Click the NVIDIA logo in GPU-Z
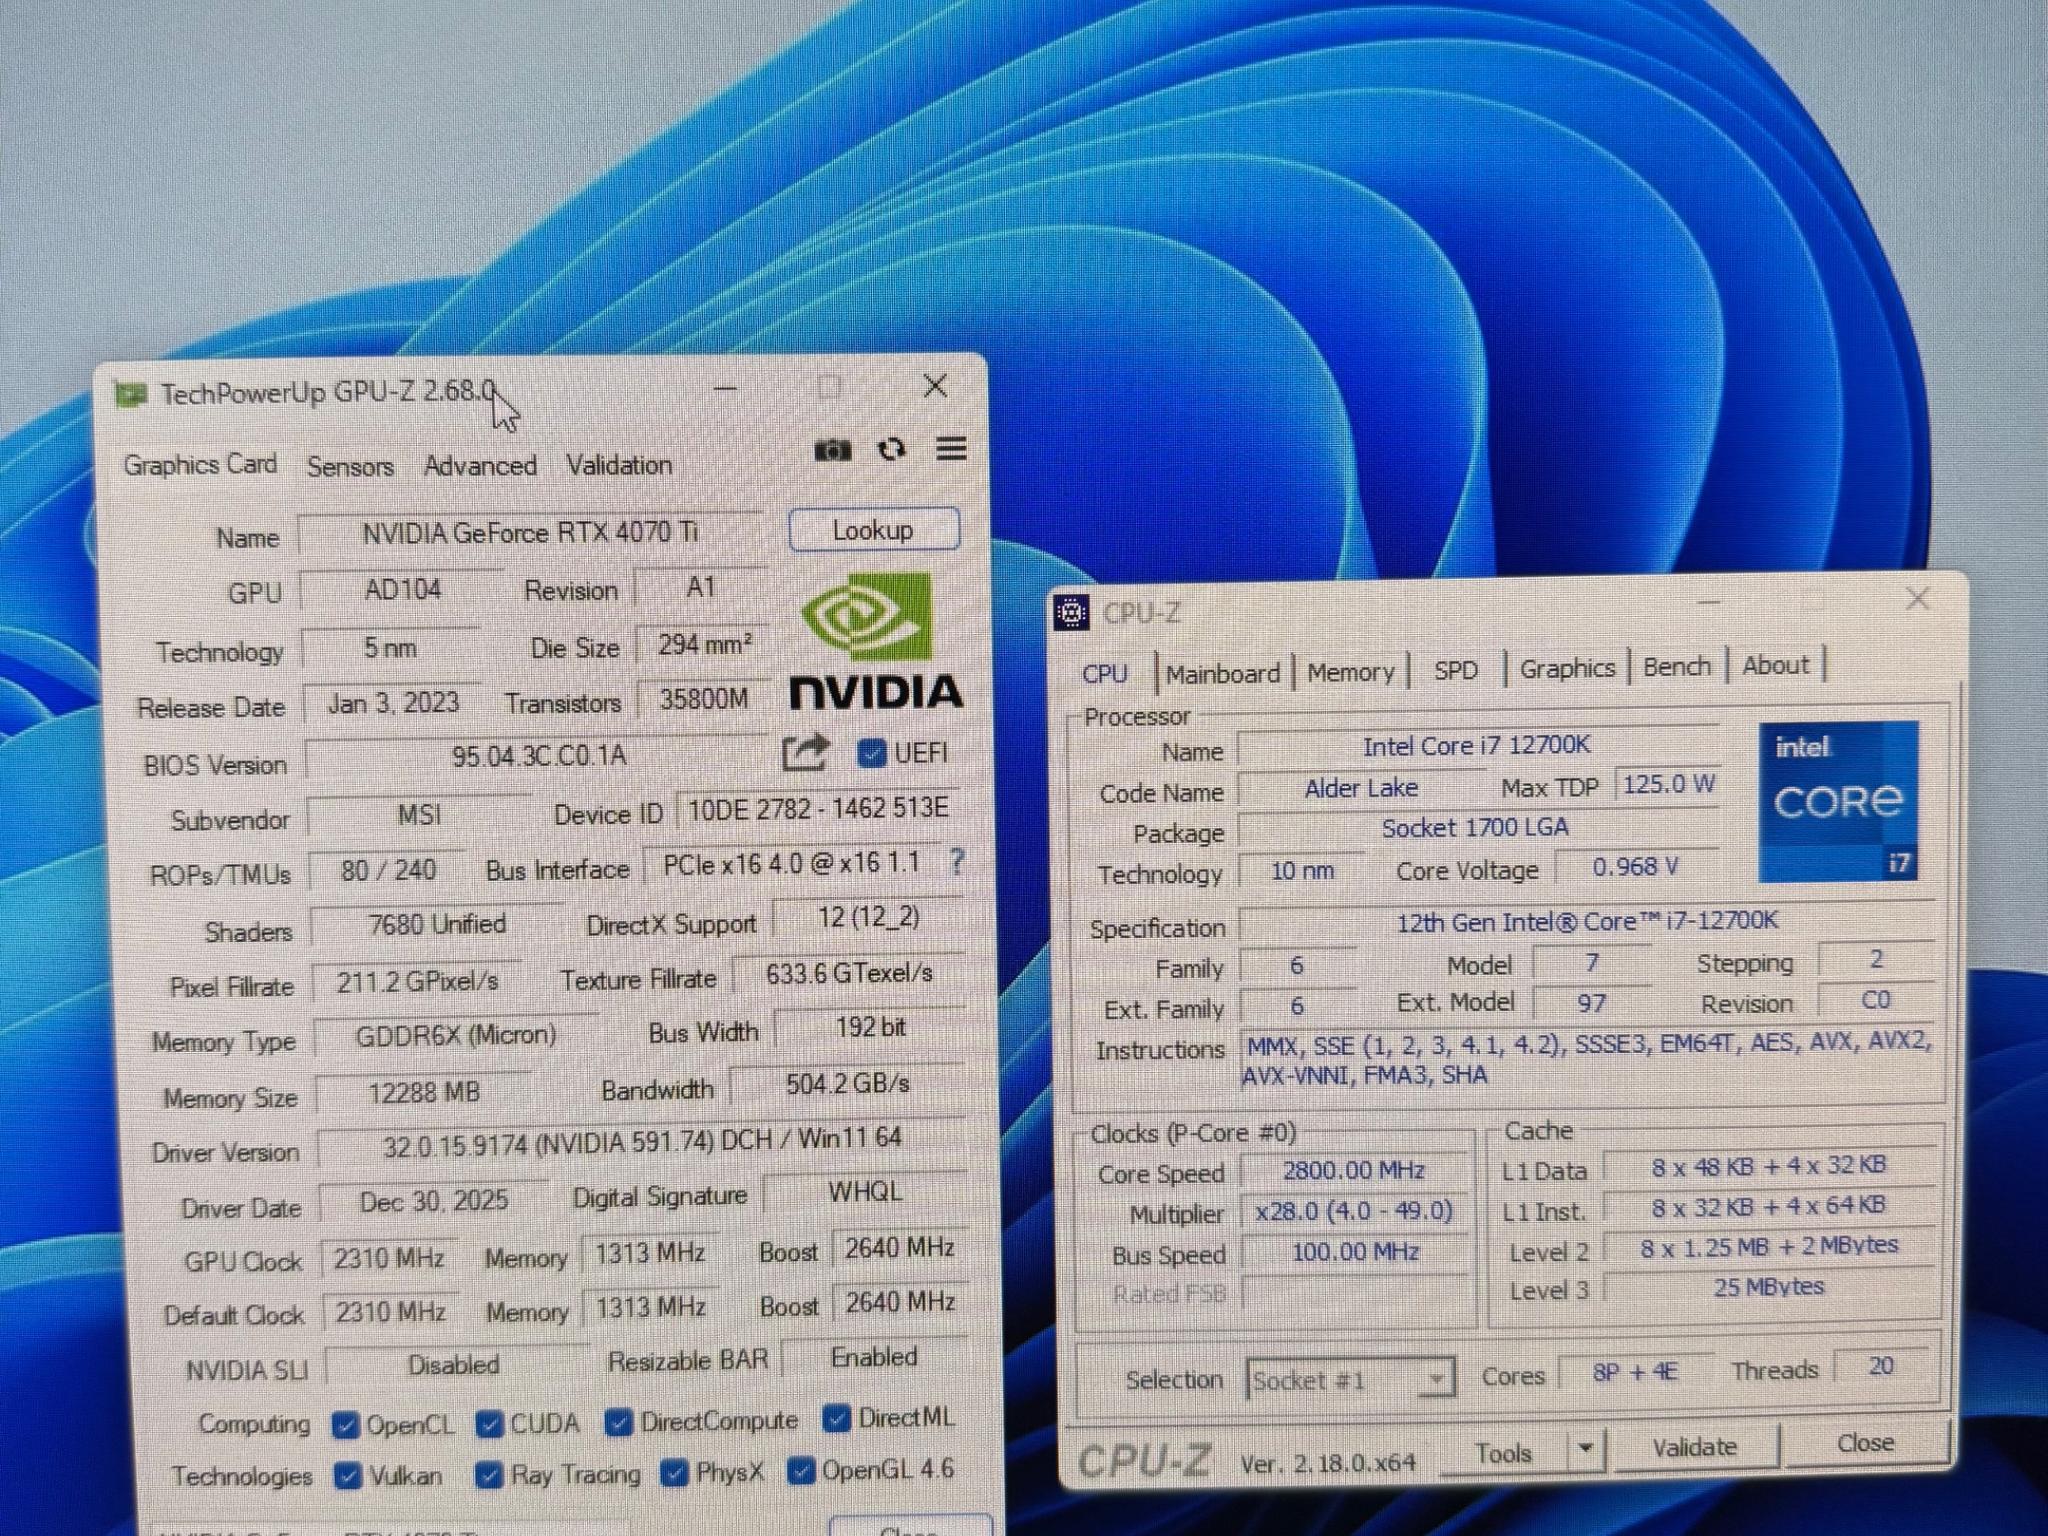This screenshot has height=1536, width=2048. [x=876, y=641]
